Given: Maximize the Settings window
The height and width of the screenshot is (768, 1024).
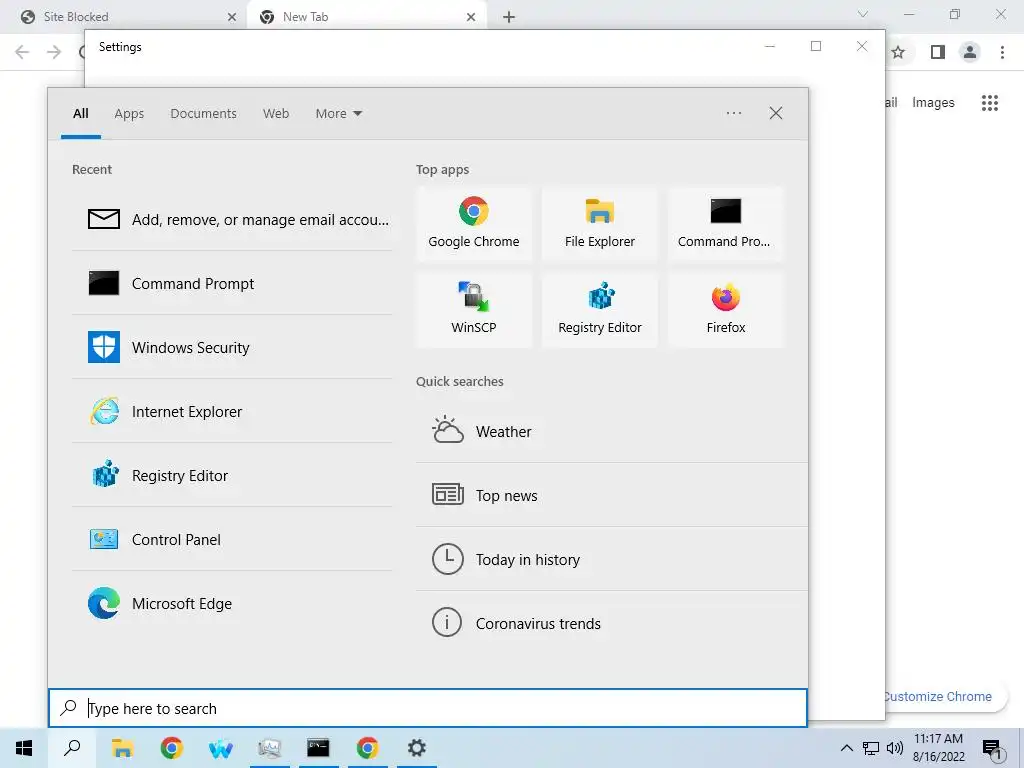Looking at the screenshot, I should [816, 46].
